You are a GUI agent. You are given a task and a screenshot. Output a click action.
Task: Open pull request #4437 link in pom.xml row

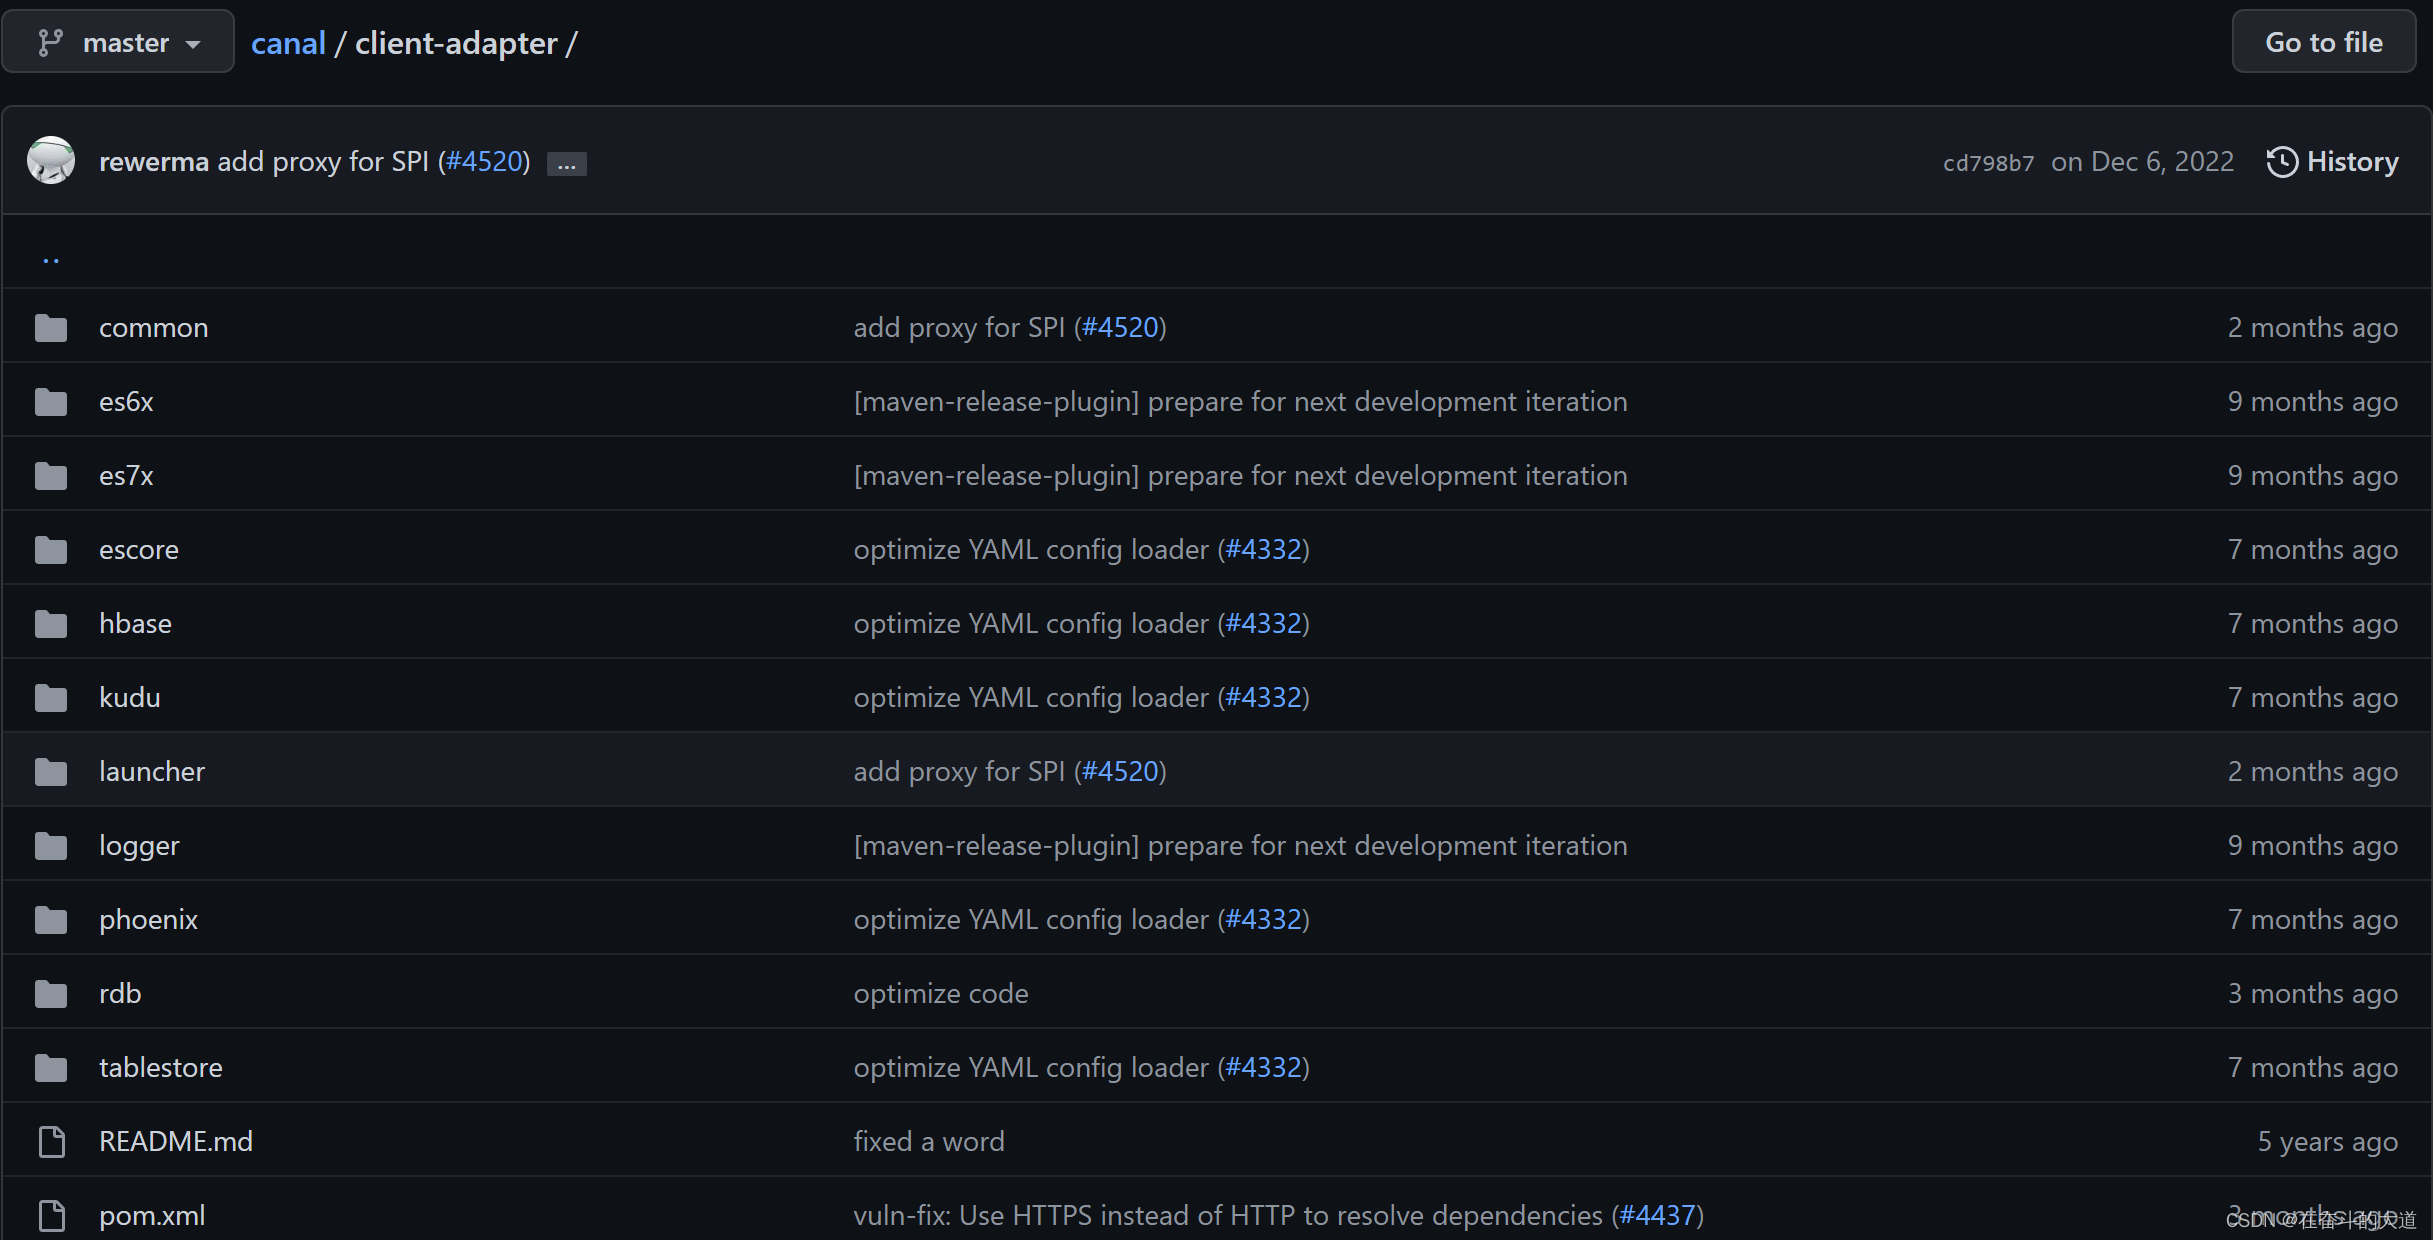[x=1657, y=1216]
